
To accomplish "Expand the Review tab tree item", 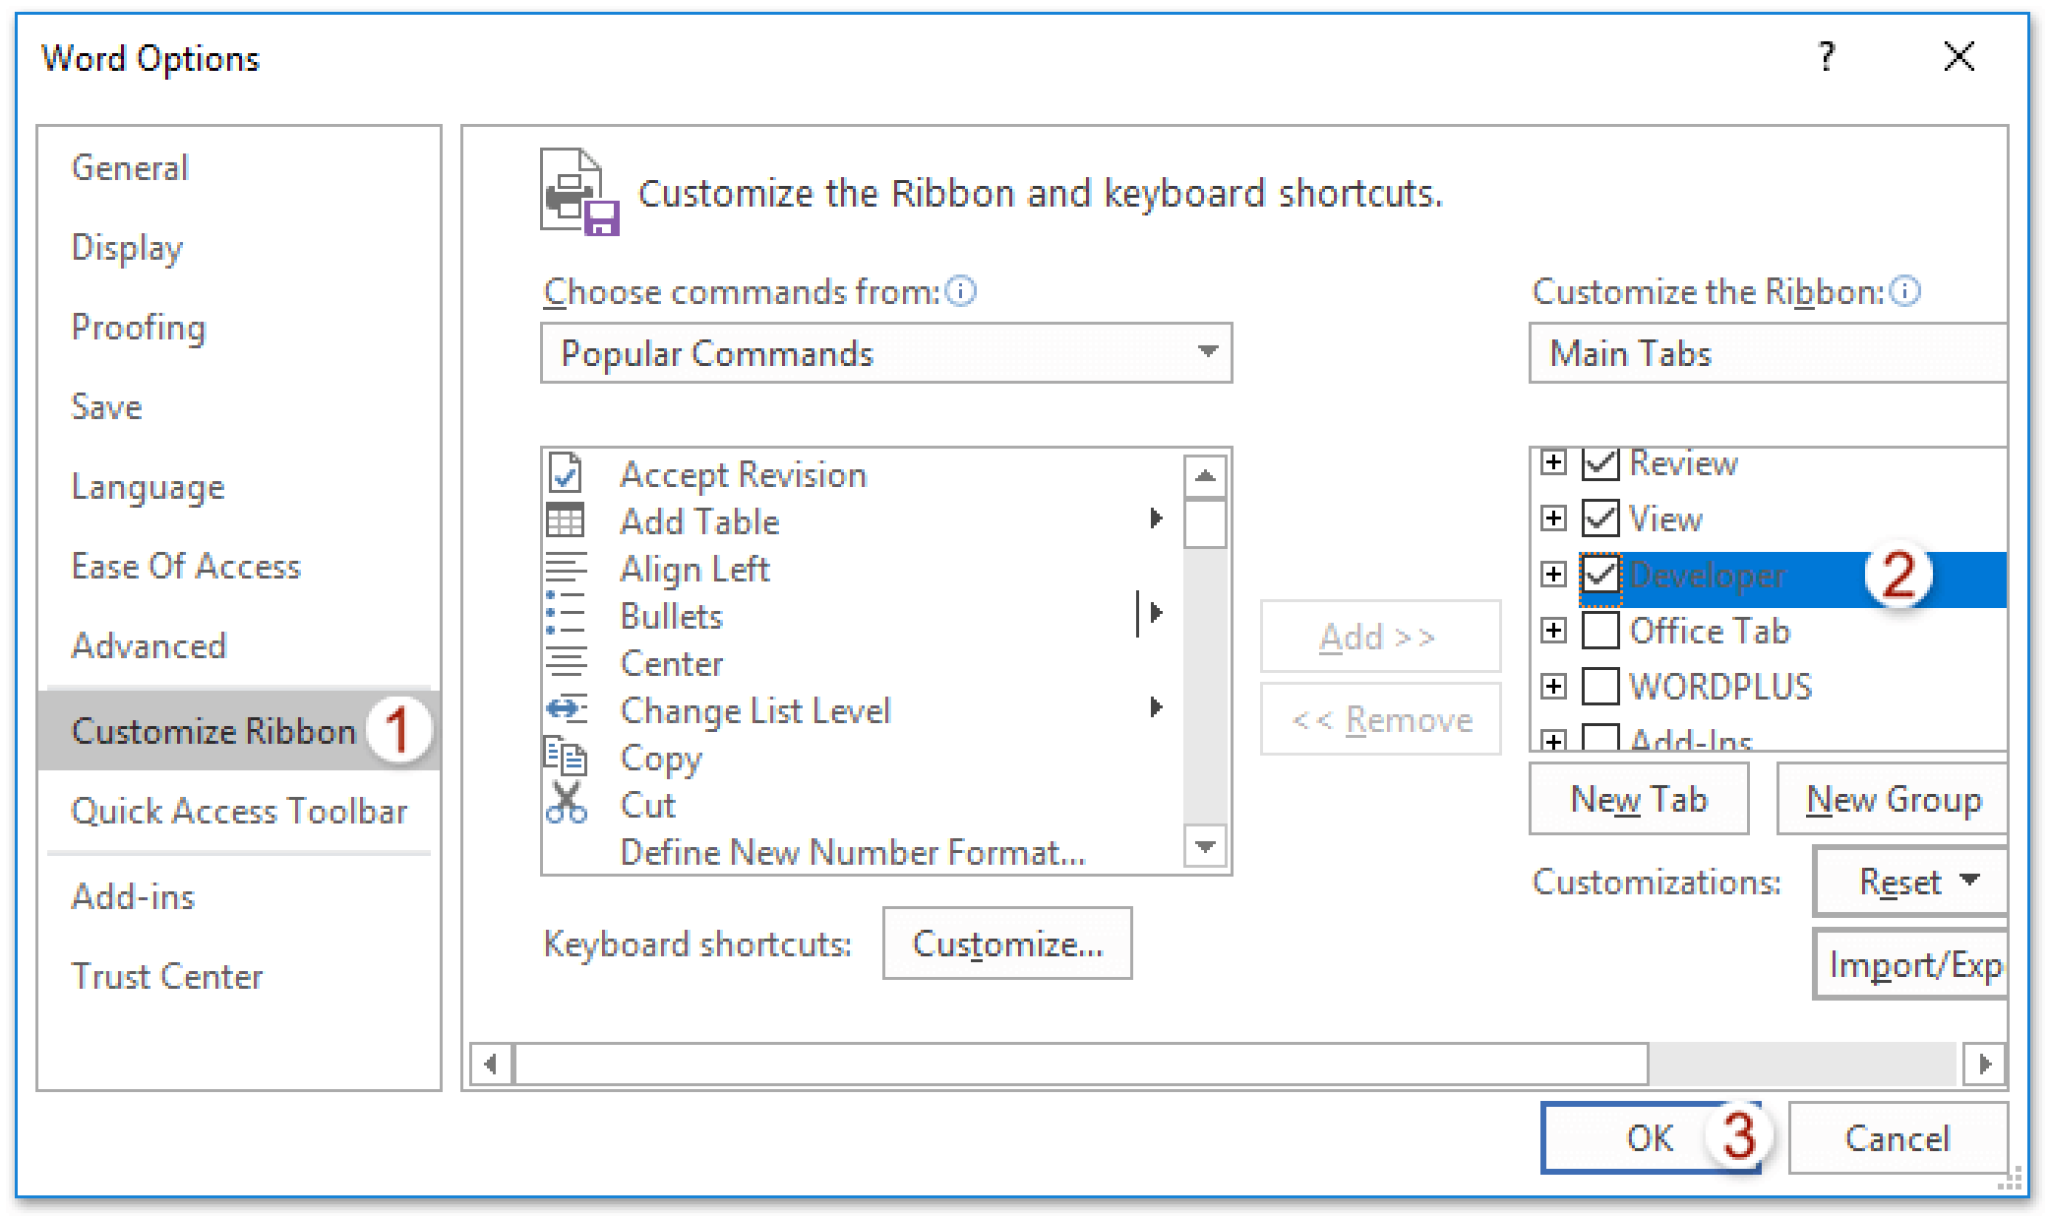I will pyautogui.click(x=1553, y=463).
